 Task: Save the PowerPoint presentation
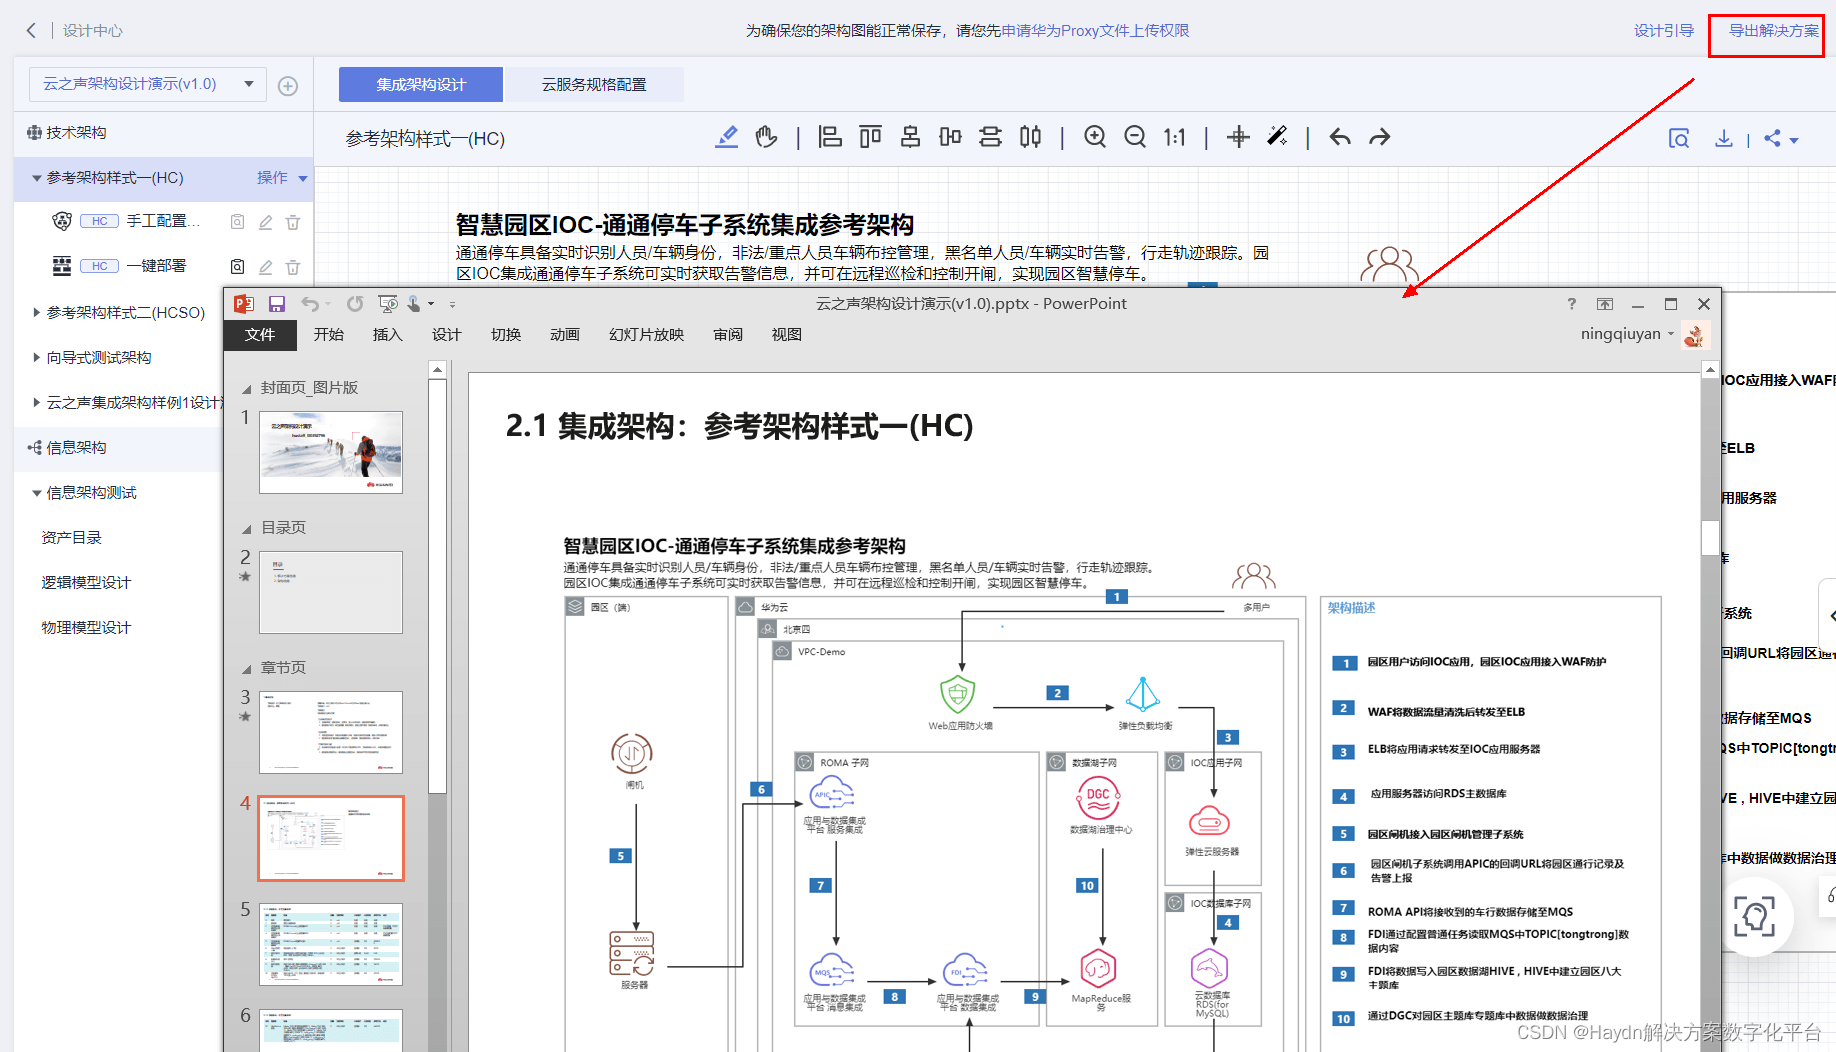pyautogui.click(x=277, y=304)
